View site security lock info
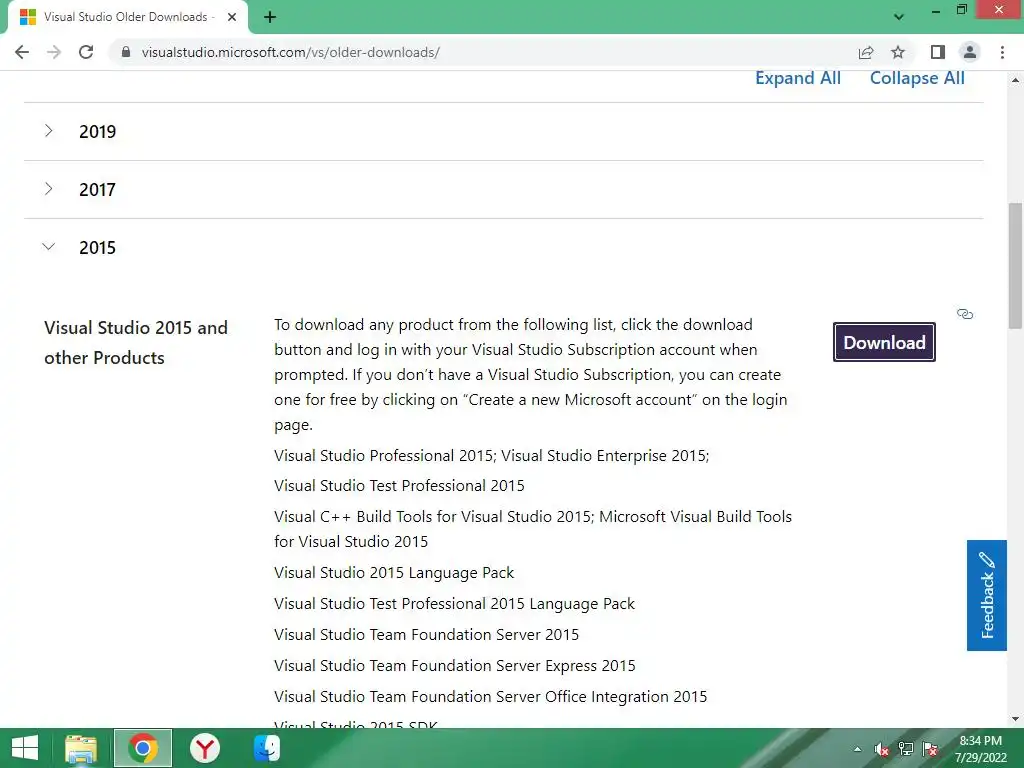This screenshot has height=768, width=1024. (x=126, y=52)
